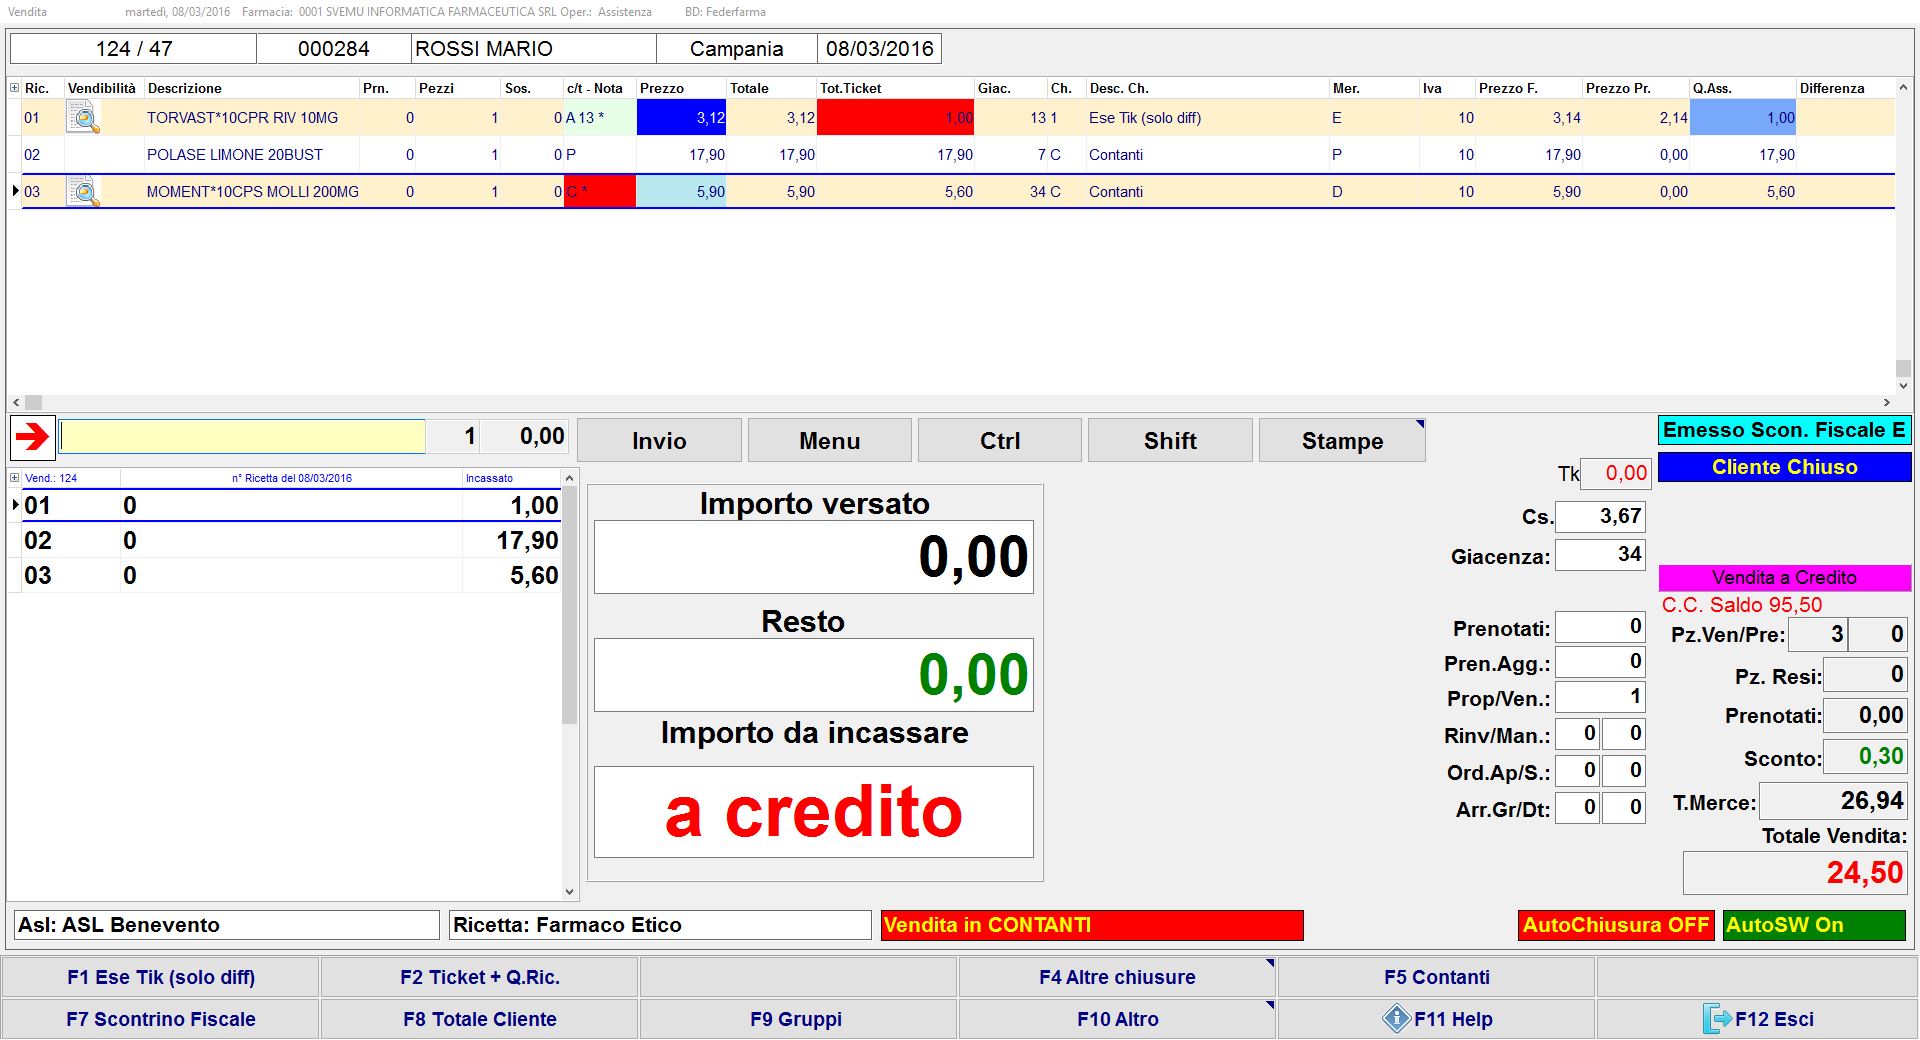This screenshot has height=1040, width=1920.
Task: Click the magnifier icon on TORVAST row
Action: click(84, 118)
